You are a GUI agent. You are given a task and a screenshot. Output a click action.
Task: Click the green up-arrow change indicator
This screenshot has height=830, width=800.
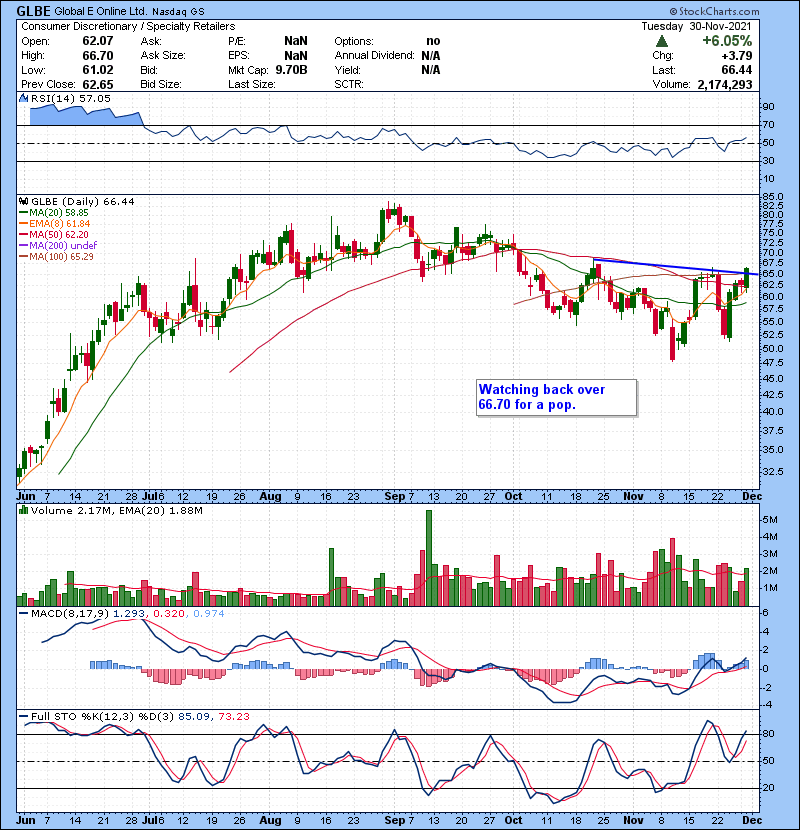tap(661, 41)
